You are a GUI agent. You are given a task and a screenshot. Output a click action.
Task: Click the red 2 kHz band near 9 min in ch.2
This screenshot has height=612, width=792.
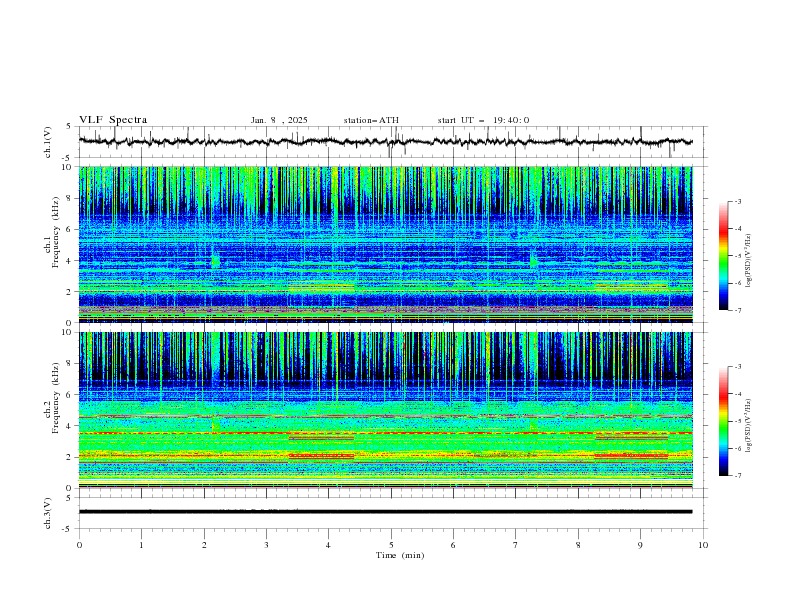tap(631, 456)
